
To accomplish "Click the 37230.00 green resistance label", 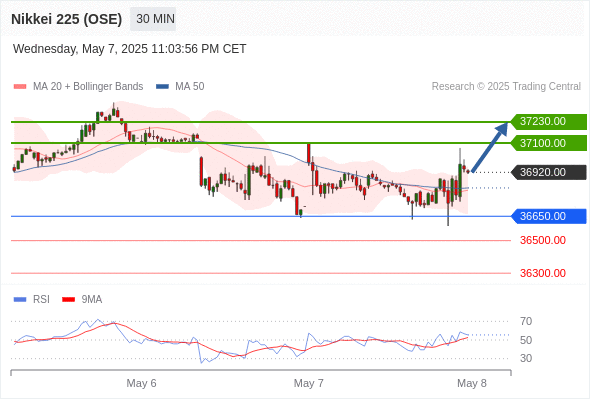I will pos(549,122).
